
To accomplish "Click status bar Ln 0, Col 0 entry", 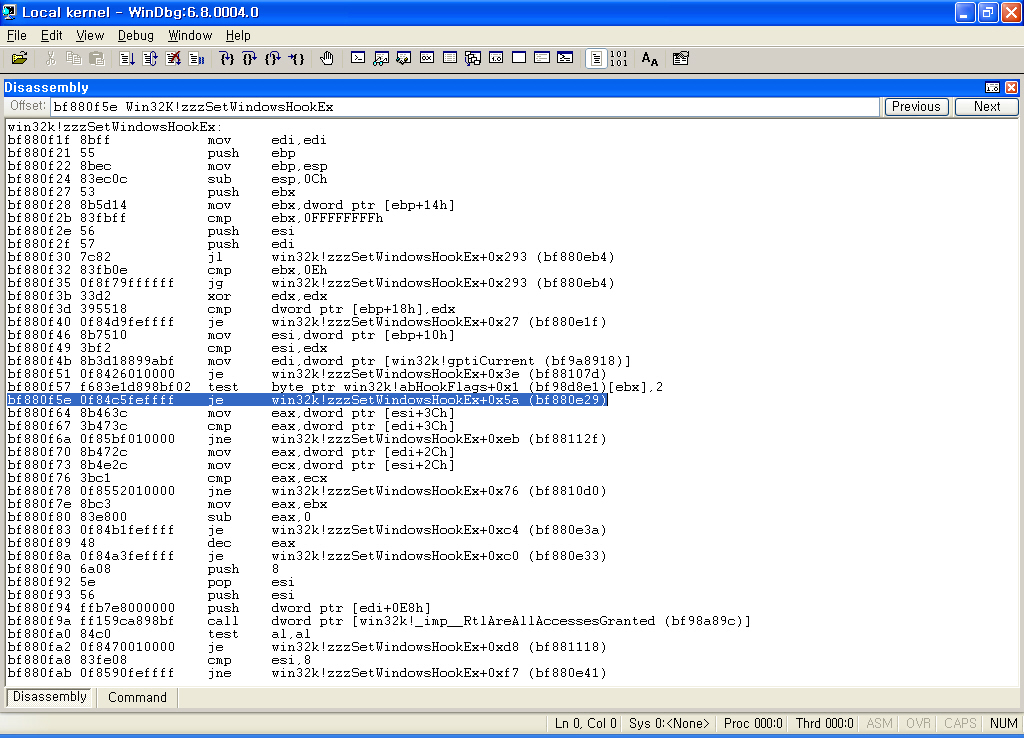I will coord(585,723).
